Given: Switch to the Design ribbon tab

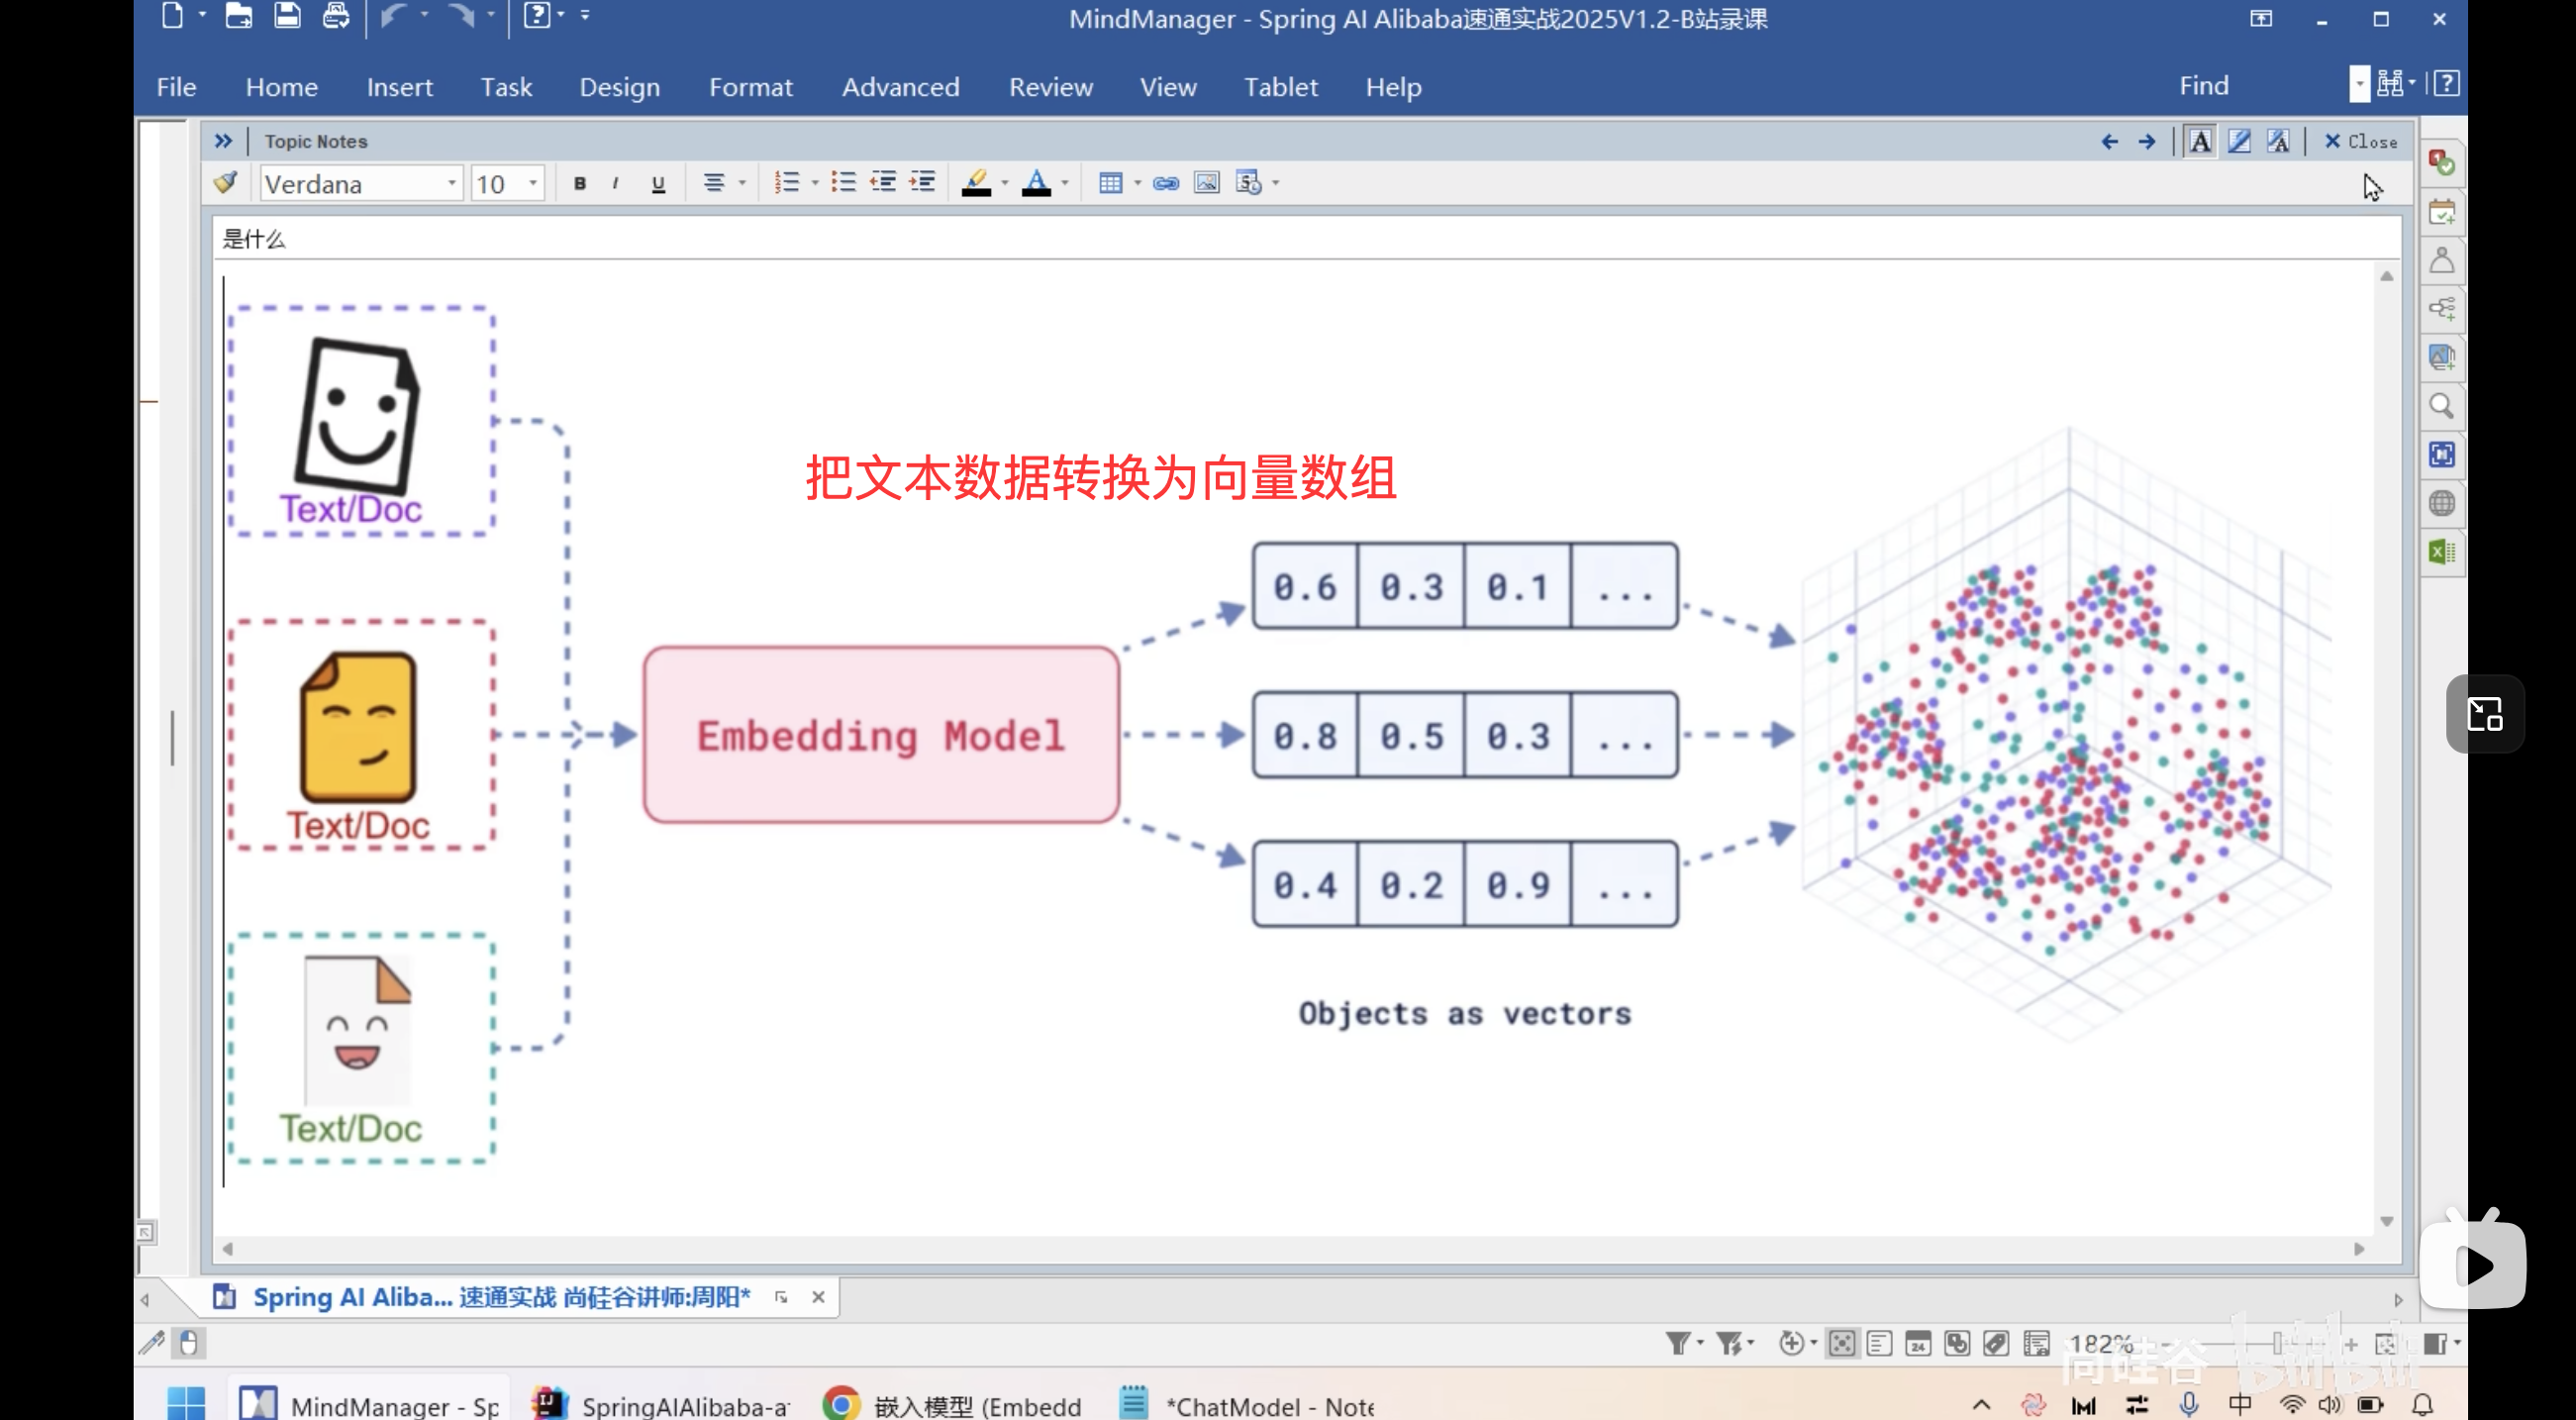Looking at the screenshot, I should pyautogui.click(x=619, y=86).
